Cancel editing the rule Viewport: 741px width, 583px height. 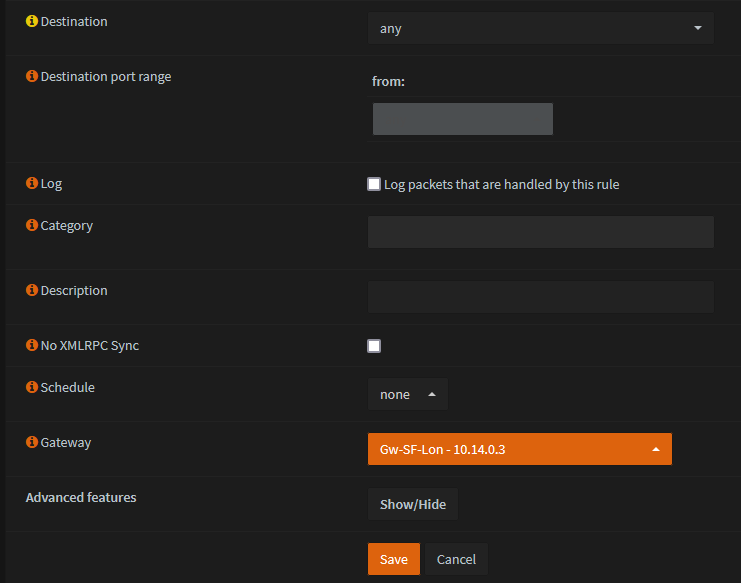point(456,559)
